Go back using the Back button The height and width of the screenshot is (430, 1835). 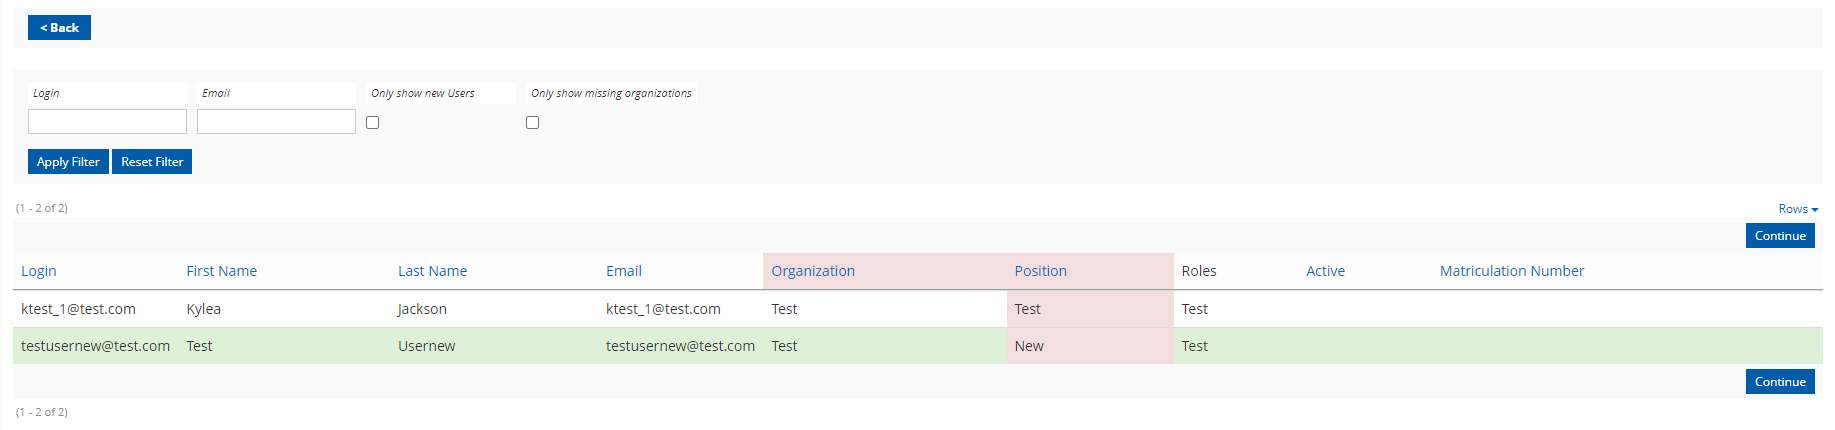[x=59, y=28]
